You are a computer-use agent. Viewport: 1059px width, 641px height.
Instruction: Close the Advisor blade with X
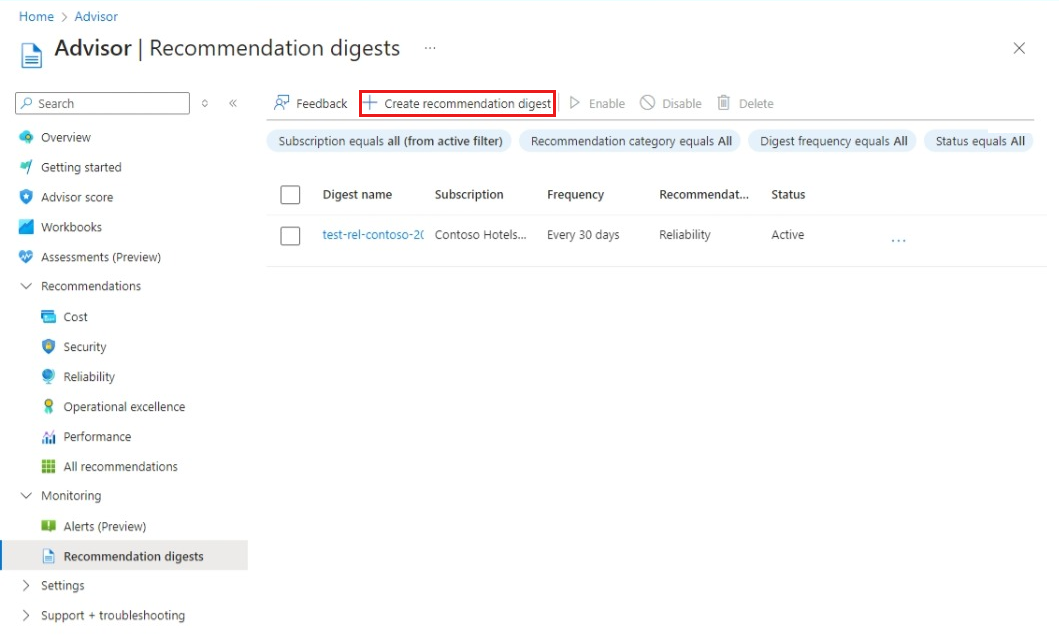coord(1019,48)
